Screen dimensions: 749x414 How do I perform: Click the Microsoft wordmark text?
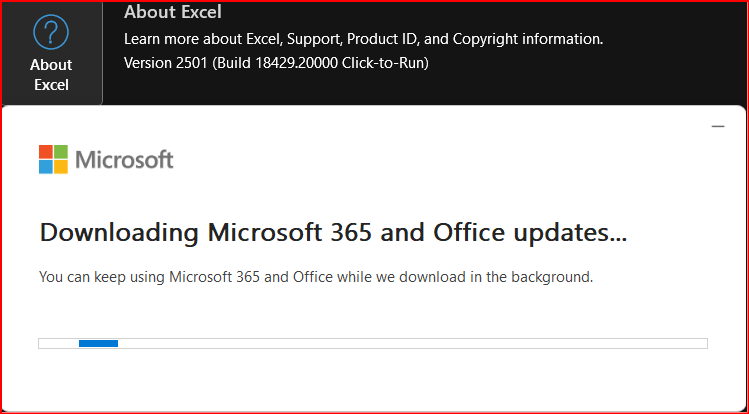pyautogui.click(x=124, y=159)
